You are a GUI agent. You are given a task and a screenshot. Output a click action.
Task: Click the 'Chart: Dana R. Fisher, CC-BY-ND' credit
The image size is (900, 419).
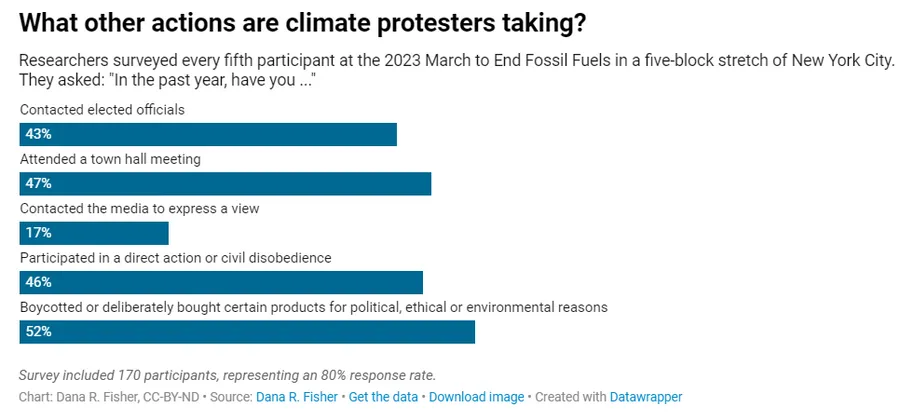pos(109,397)
